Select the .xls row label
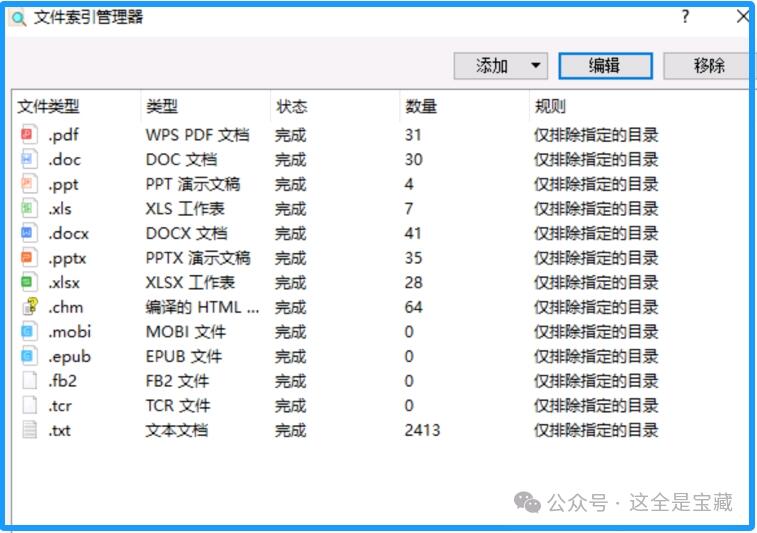This screenshot has height=533, width=757. point(59,209)
